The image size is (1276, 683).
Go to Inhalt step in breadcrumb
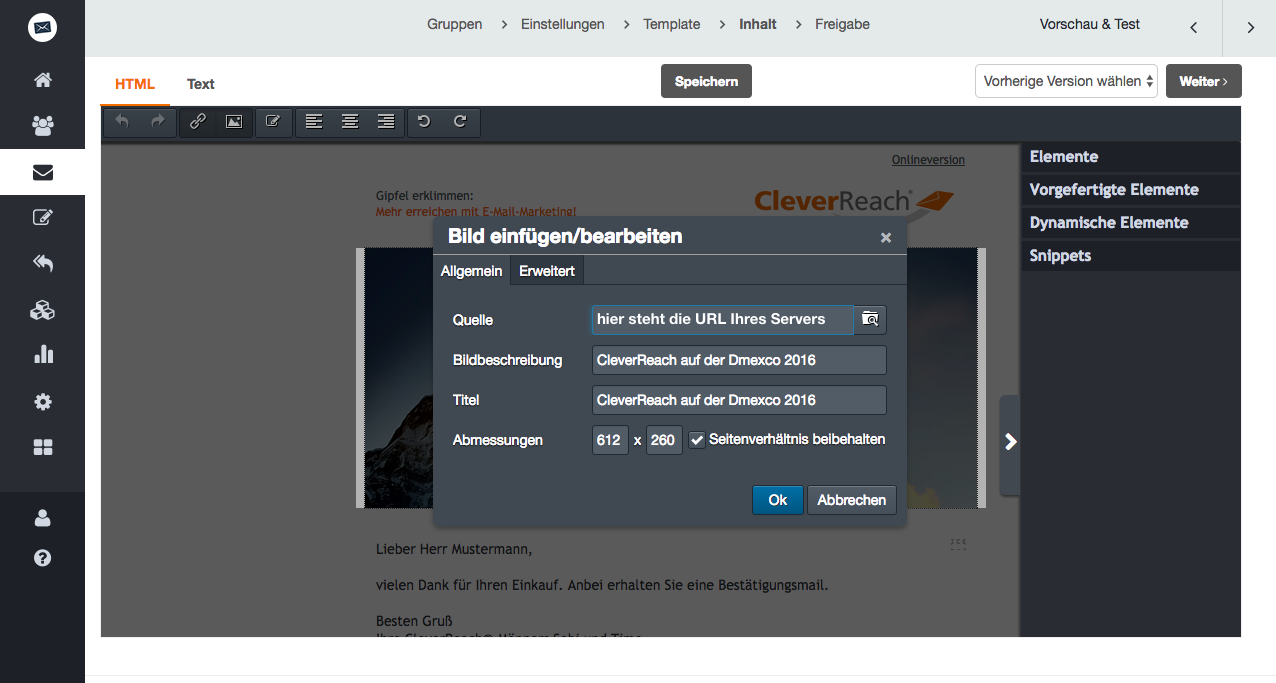tap(758, 24)
